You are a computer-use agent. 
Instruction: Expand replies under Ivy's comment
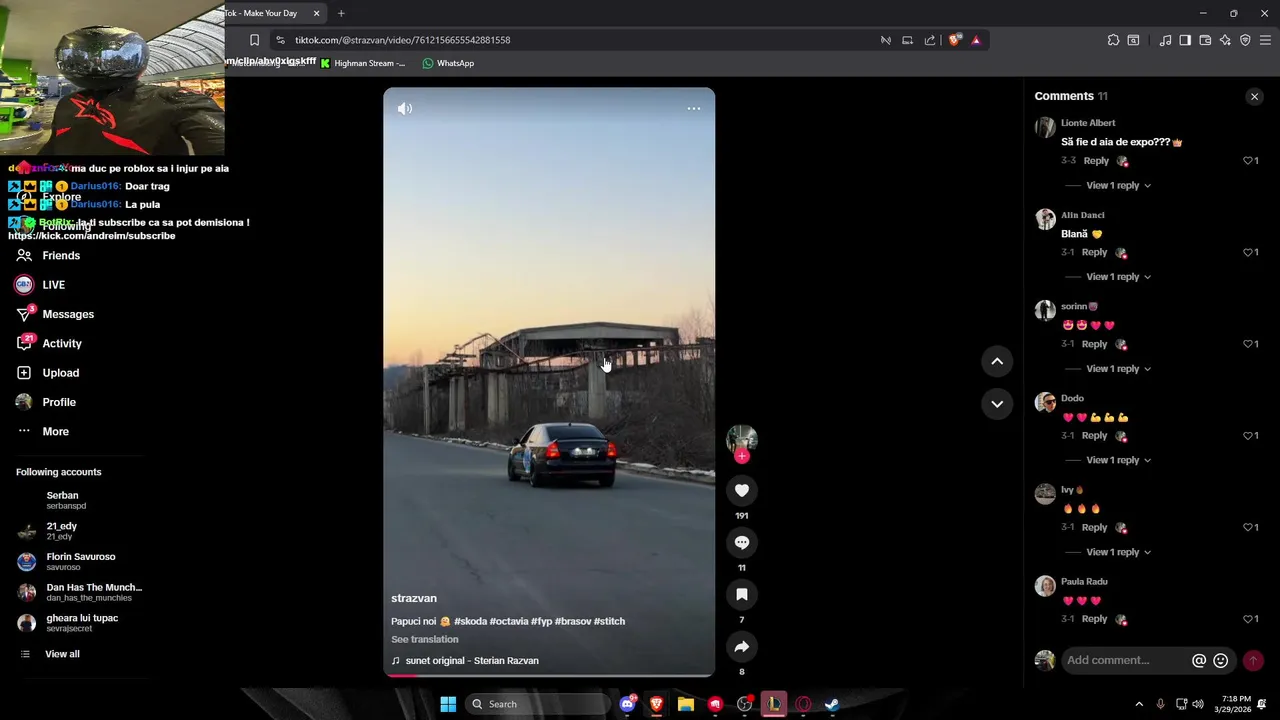[1118, 552]
